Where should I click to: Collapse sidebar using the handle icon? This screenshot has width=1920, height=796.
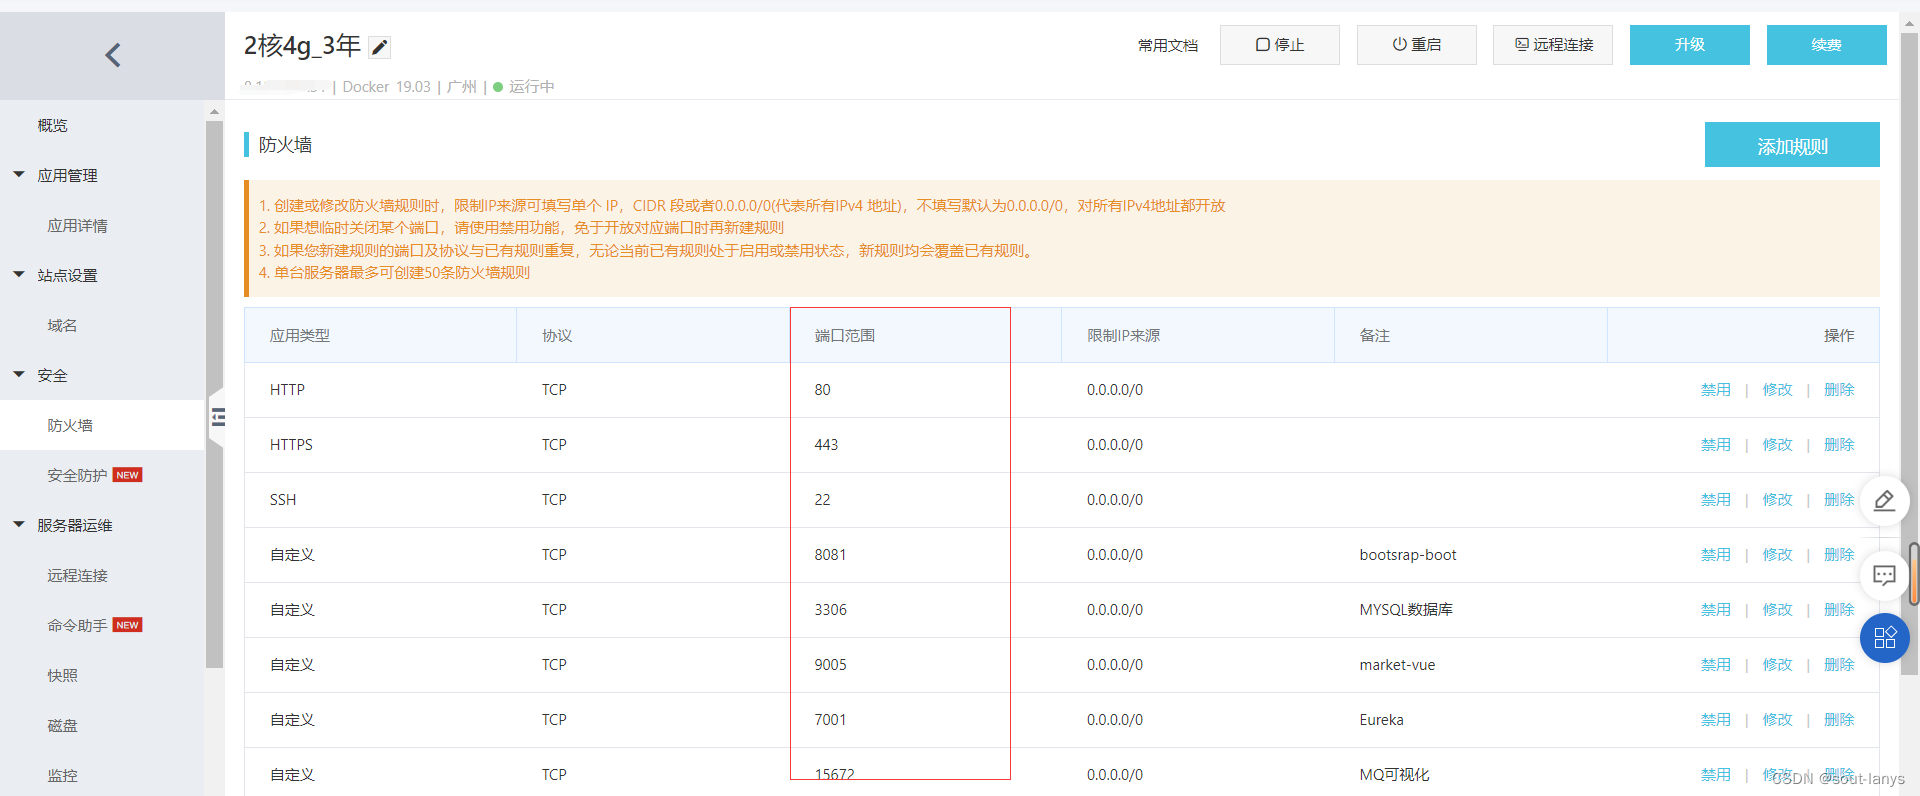(218, 417)
